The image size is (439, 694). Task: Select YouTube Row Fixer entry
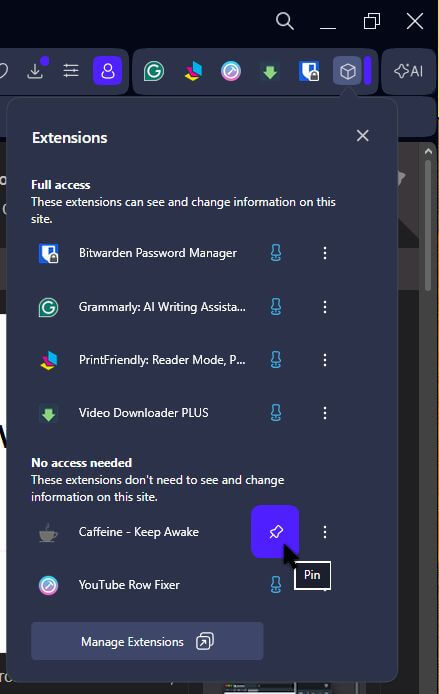[x=129, y=585]
